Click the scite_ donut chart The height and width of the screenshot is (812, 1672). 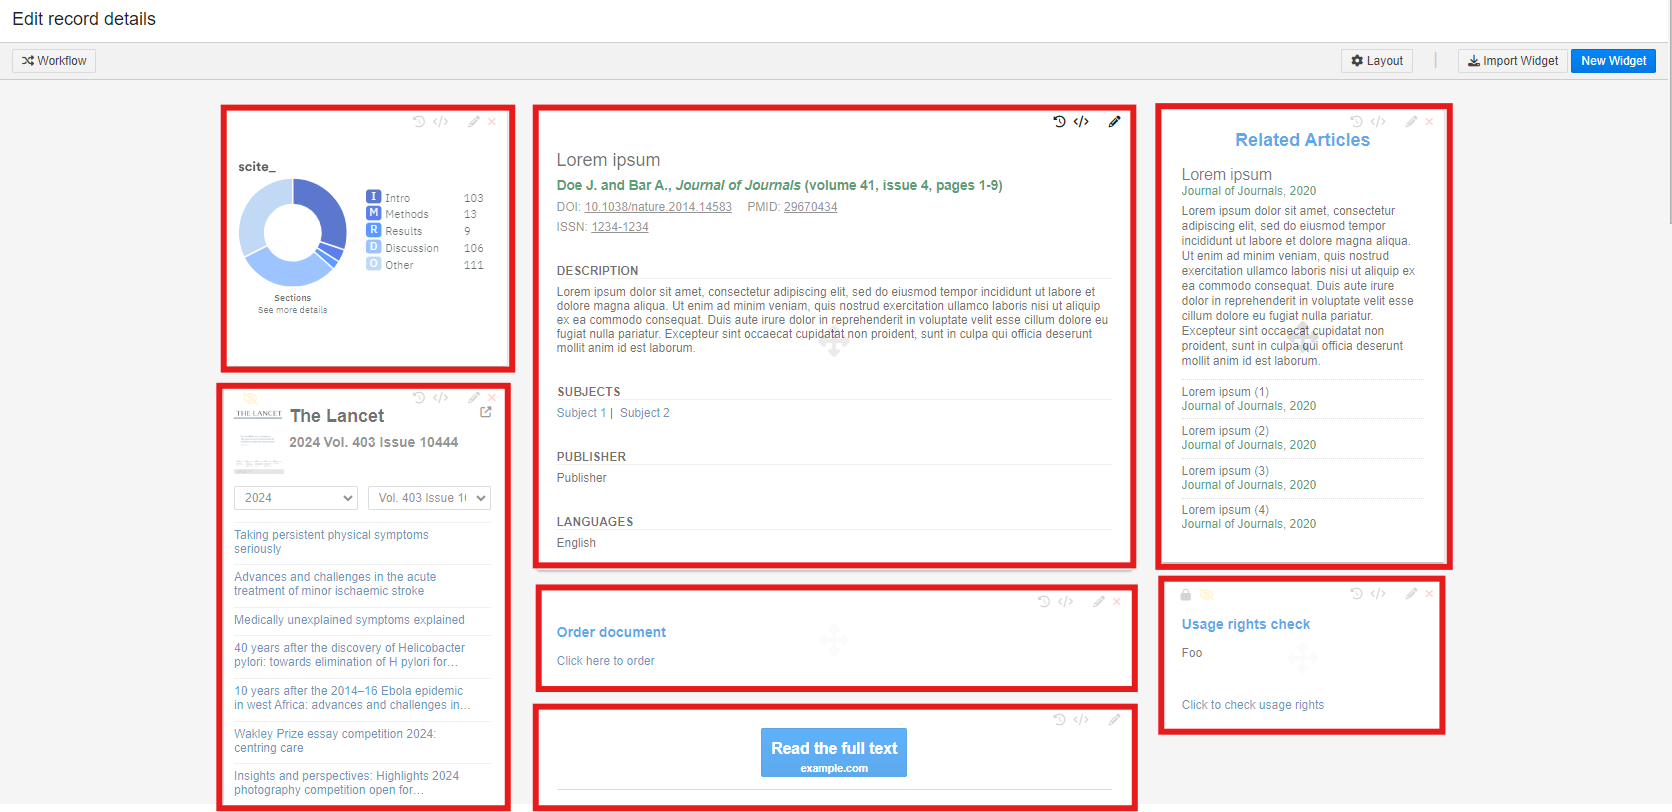coord(292,232)
